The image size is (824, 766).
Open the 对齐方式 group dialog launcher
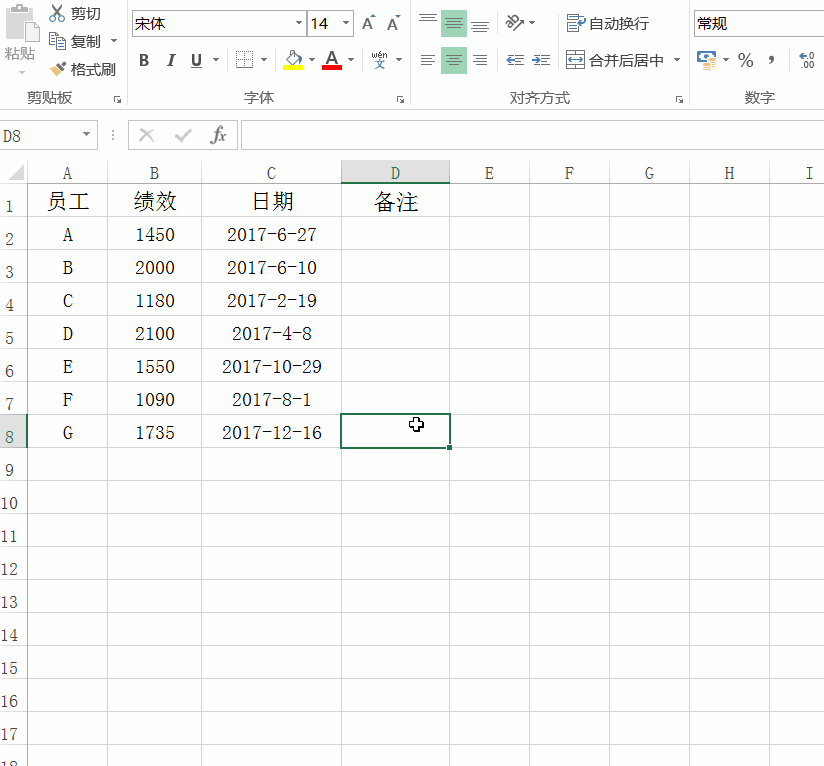coord(679,97)
